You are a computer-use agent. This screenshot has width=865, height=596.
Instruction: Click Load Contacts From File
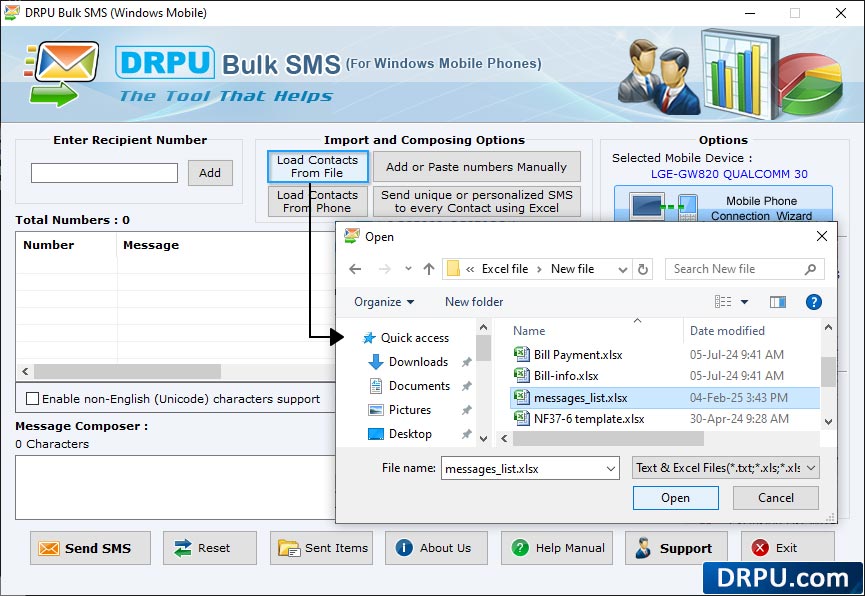click(317, 166)
